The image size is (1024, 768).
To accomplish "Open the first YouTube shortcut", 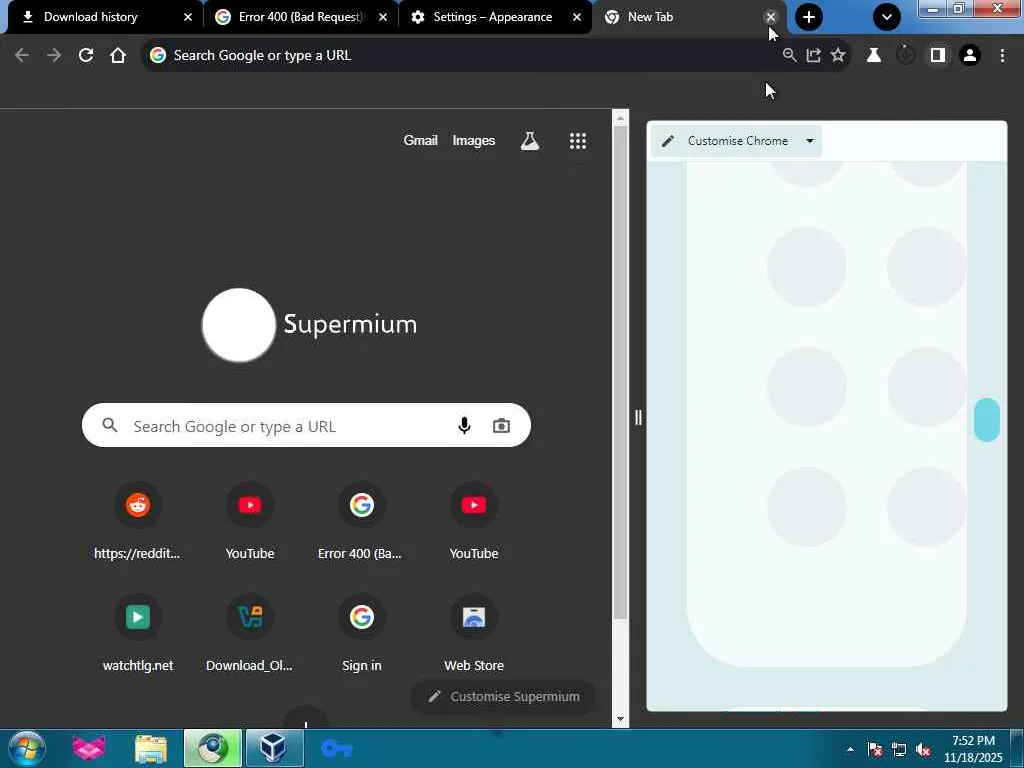I will [249, 520].
